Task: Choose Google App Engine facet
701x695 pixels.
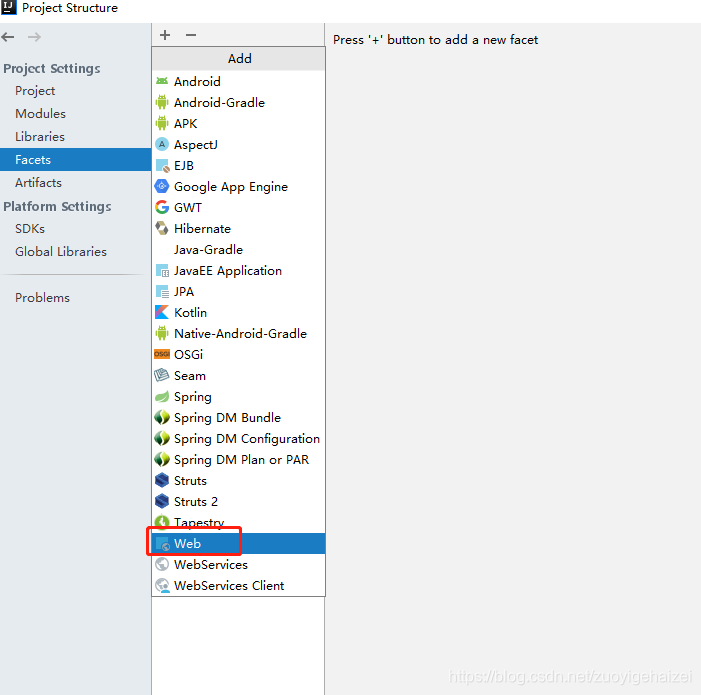Action: click(239, 186)
